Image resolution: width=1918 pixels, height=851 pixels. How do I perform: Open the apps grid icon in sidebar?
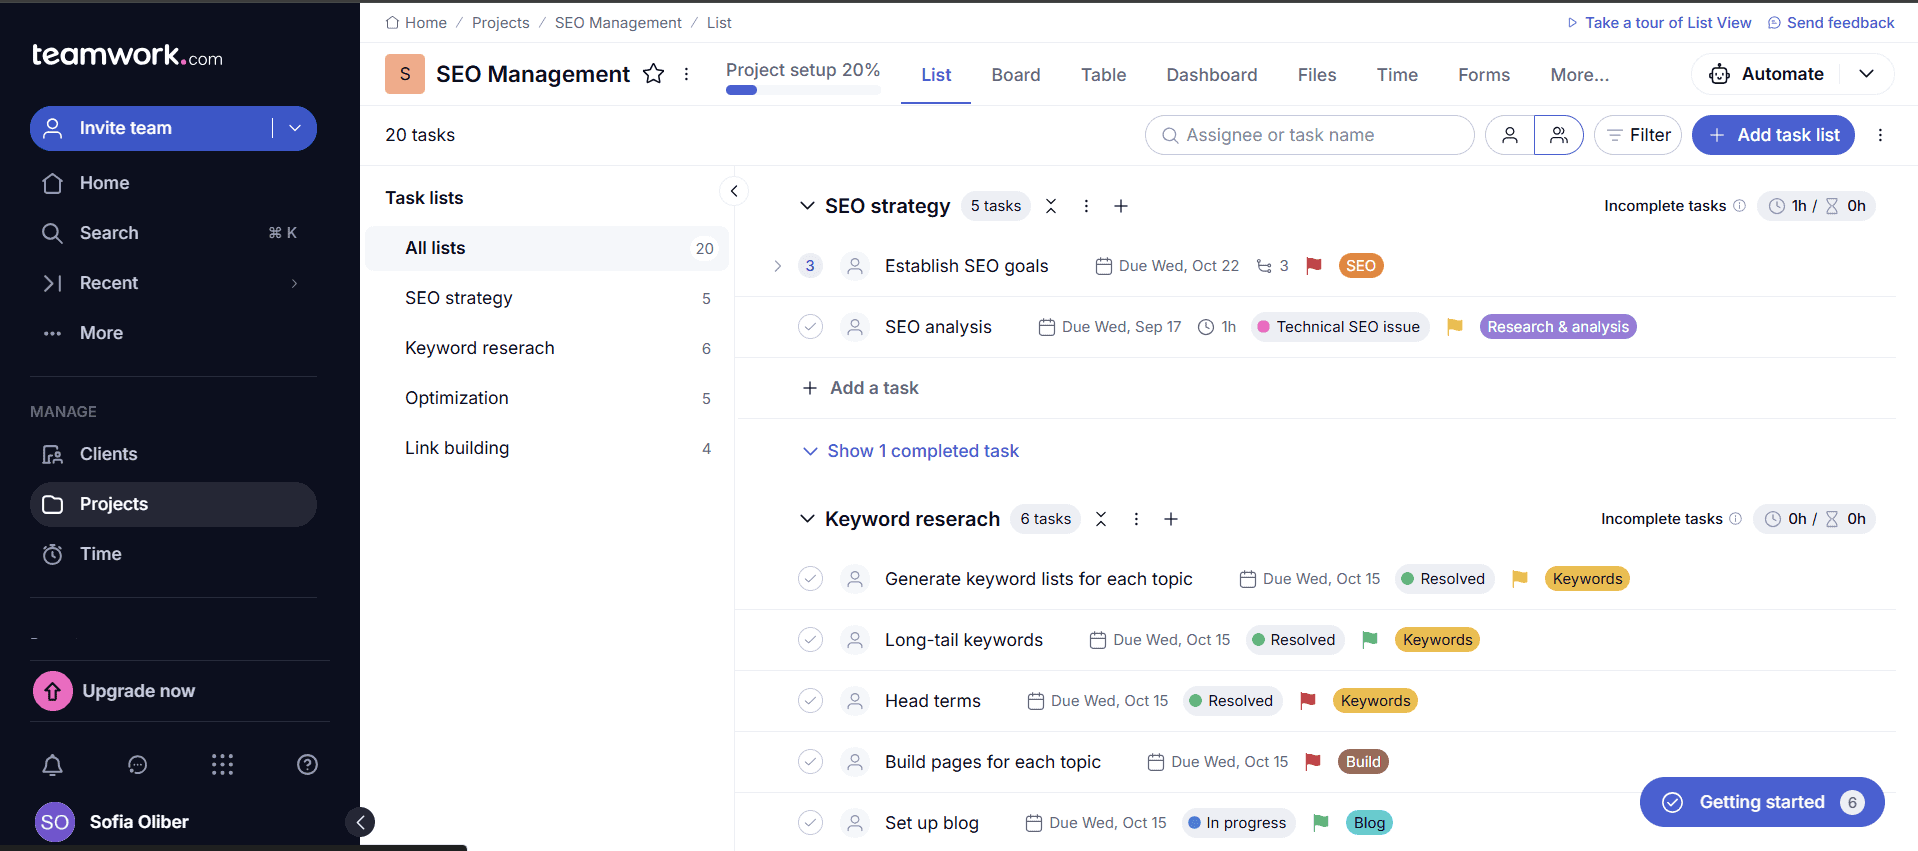(222, 765)
